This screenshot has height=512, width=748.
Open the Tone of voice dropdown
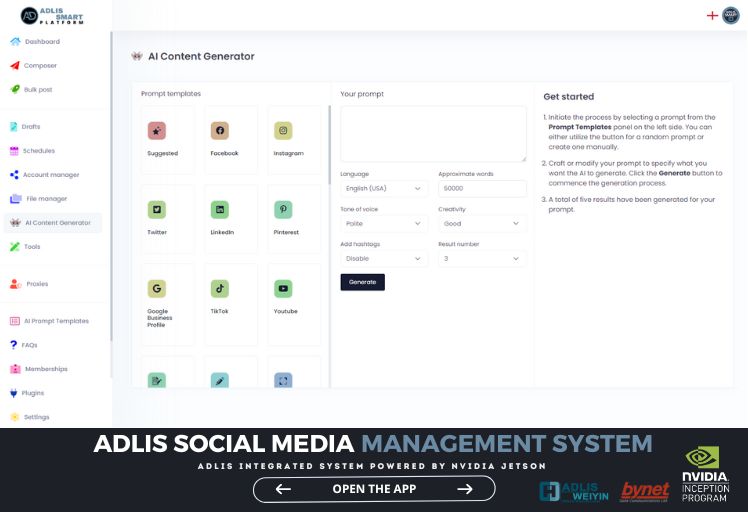(x=384, y=224)
